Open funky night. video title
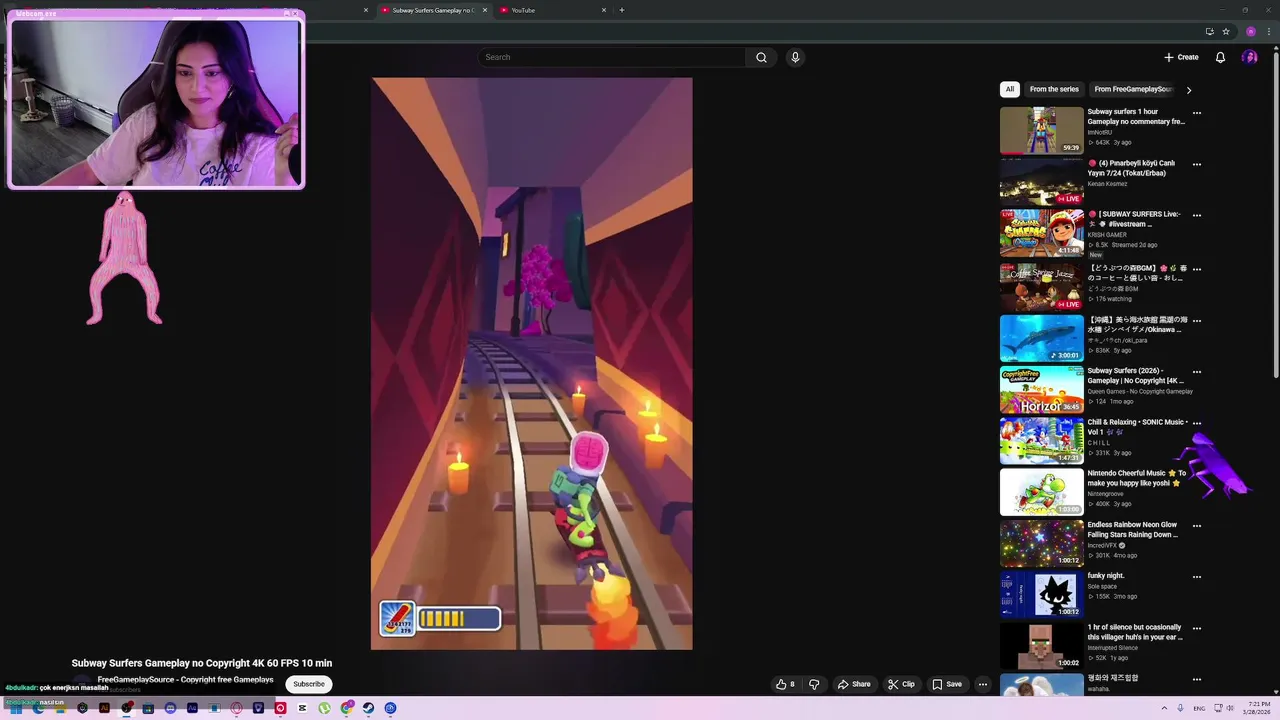The image size is (1280, 720). pos(1106,576)
